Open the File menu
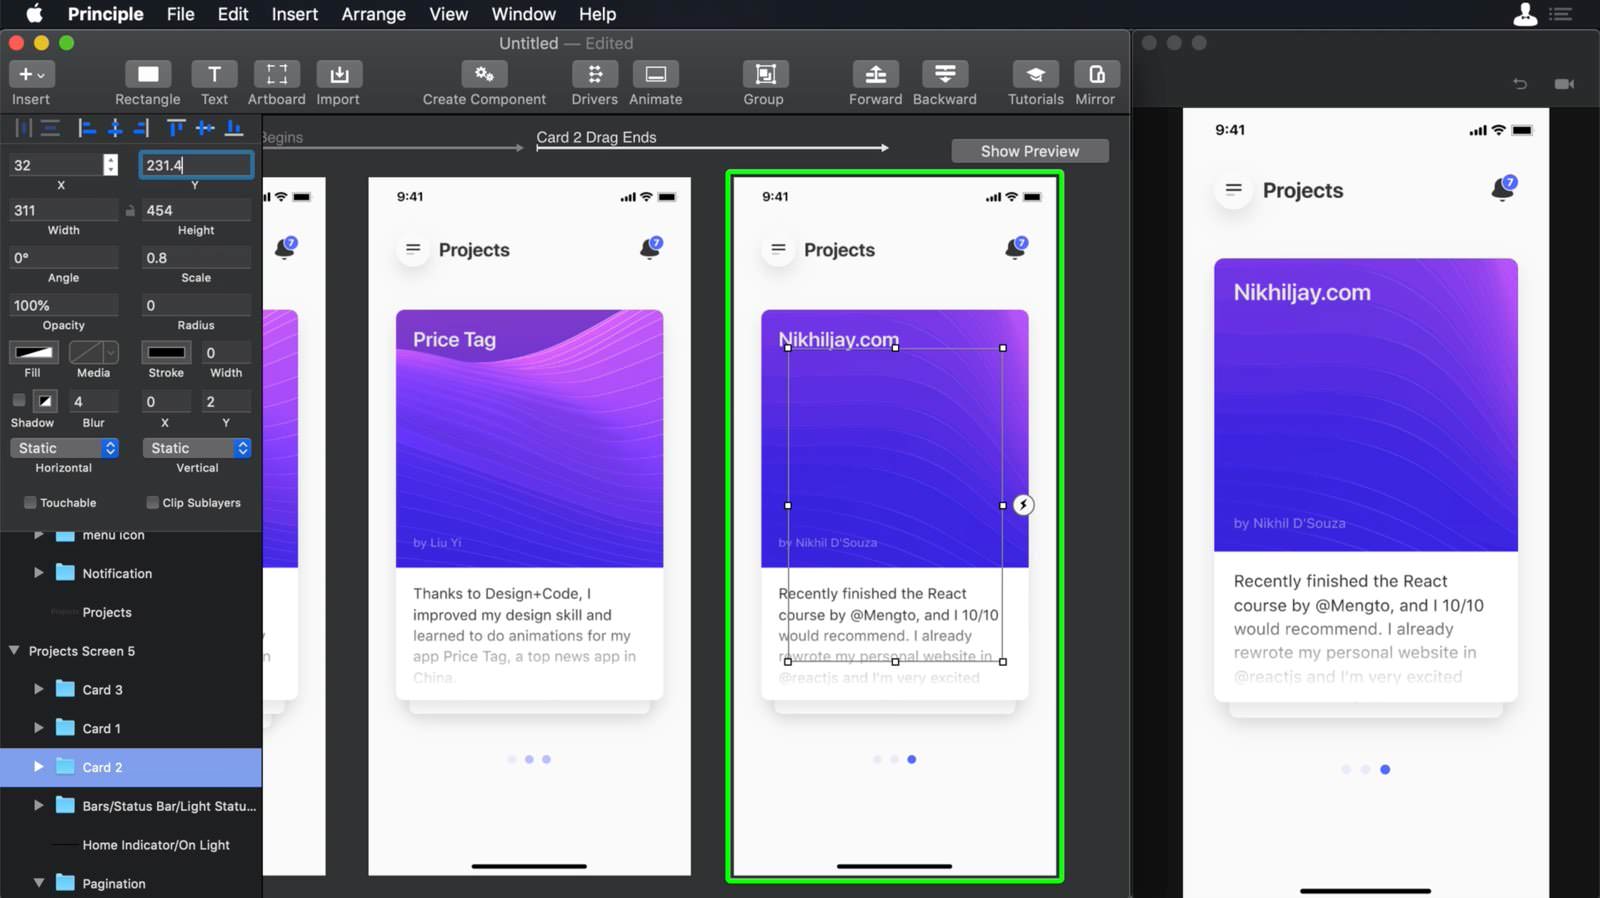Screen dimensions: 1600x898 click(181, 14)
